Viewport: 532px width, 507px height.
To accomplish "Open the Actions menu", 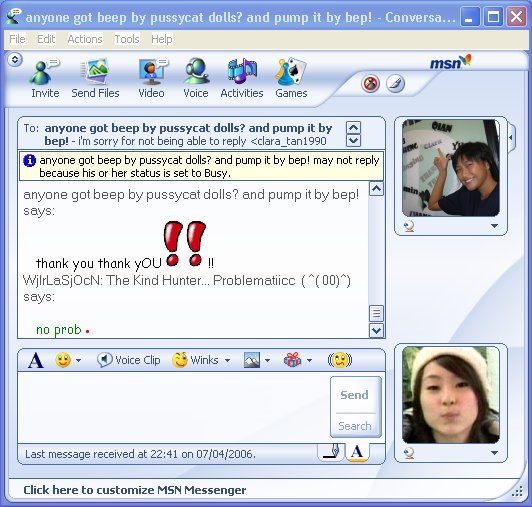I will point(85,39).
